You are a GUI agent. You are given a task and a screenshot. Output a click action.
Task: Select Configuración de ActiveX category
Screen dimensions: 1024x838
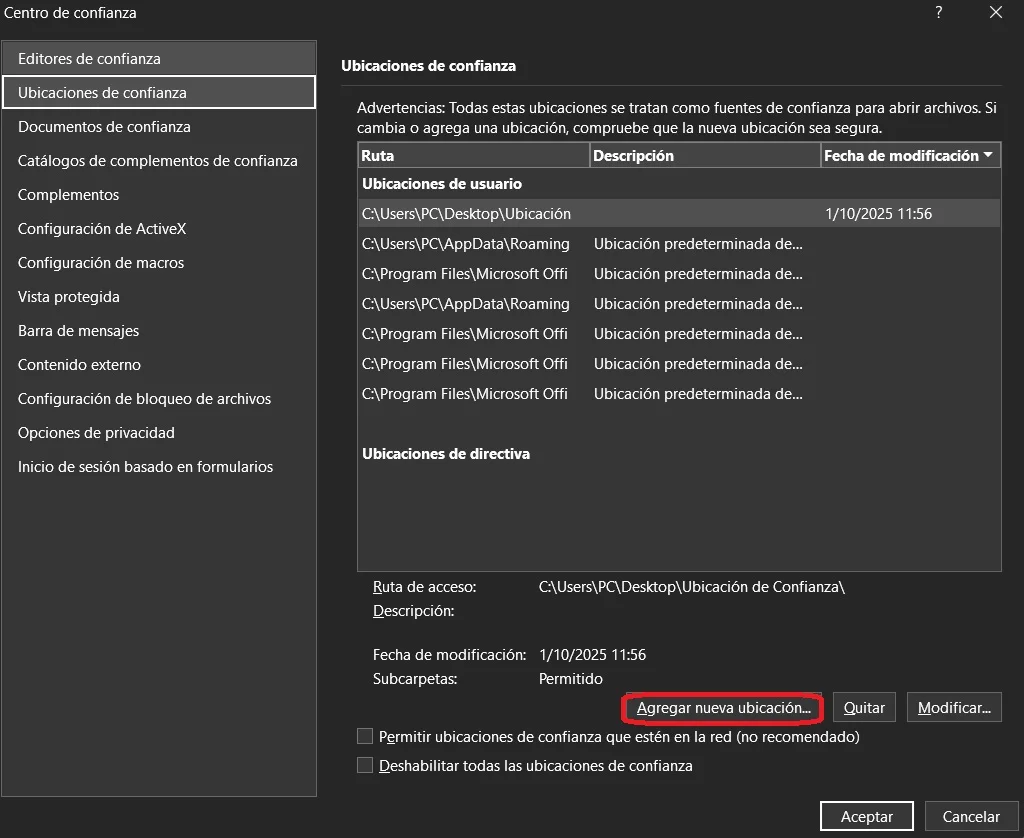point(102,229)
